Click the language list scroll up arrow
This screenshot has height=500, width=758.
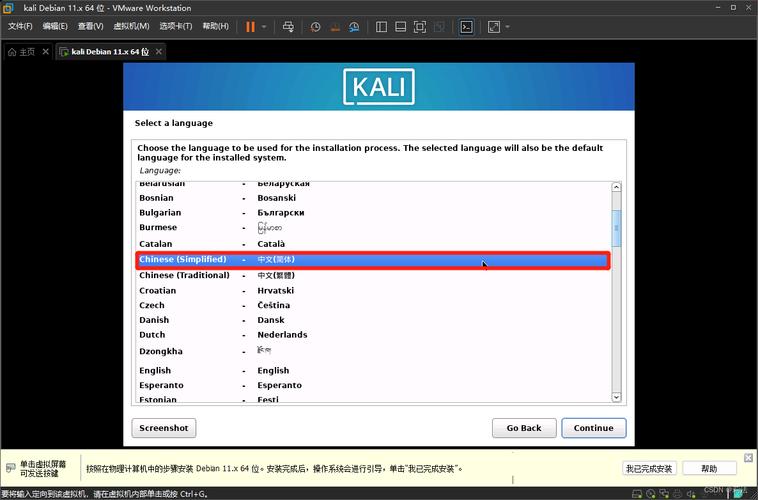pos(616,187)
